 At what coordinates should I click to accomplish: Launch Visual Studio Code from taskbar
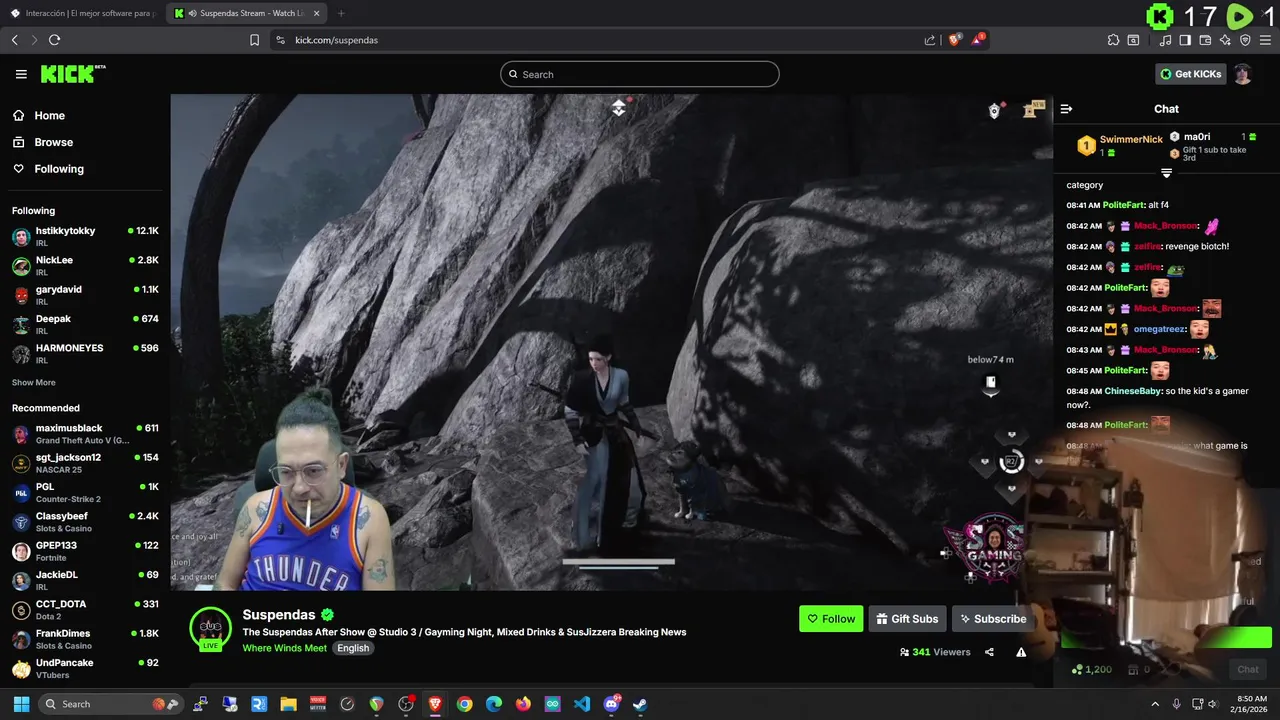[582, 704]
